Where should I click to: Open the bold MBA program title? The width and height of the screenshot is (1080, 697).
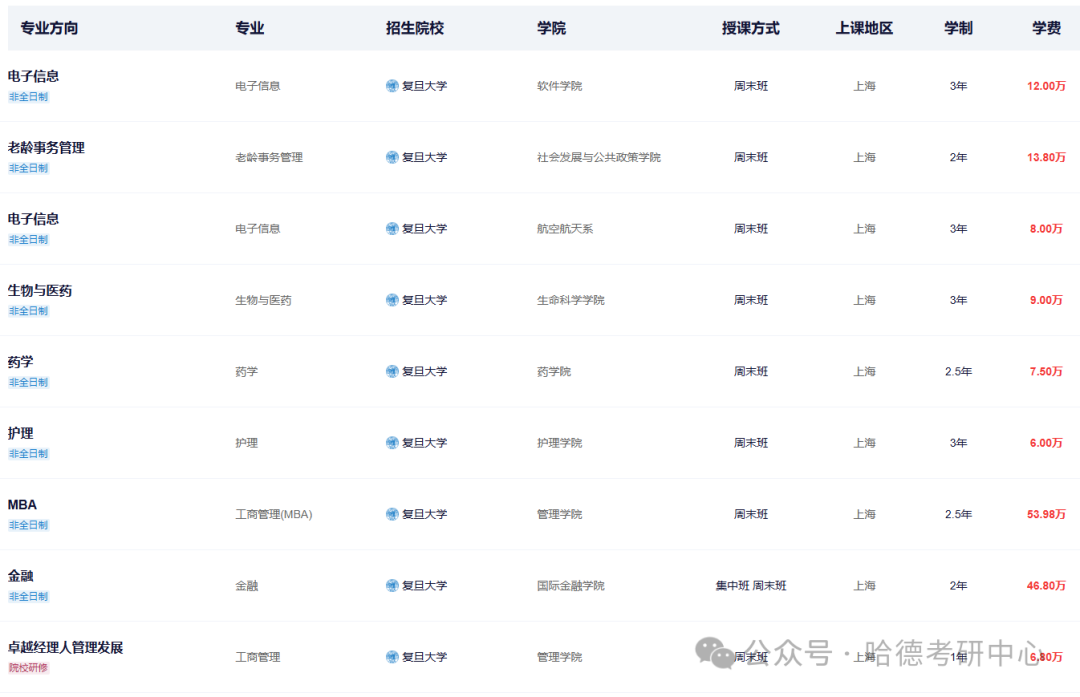22,505
